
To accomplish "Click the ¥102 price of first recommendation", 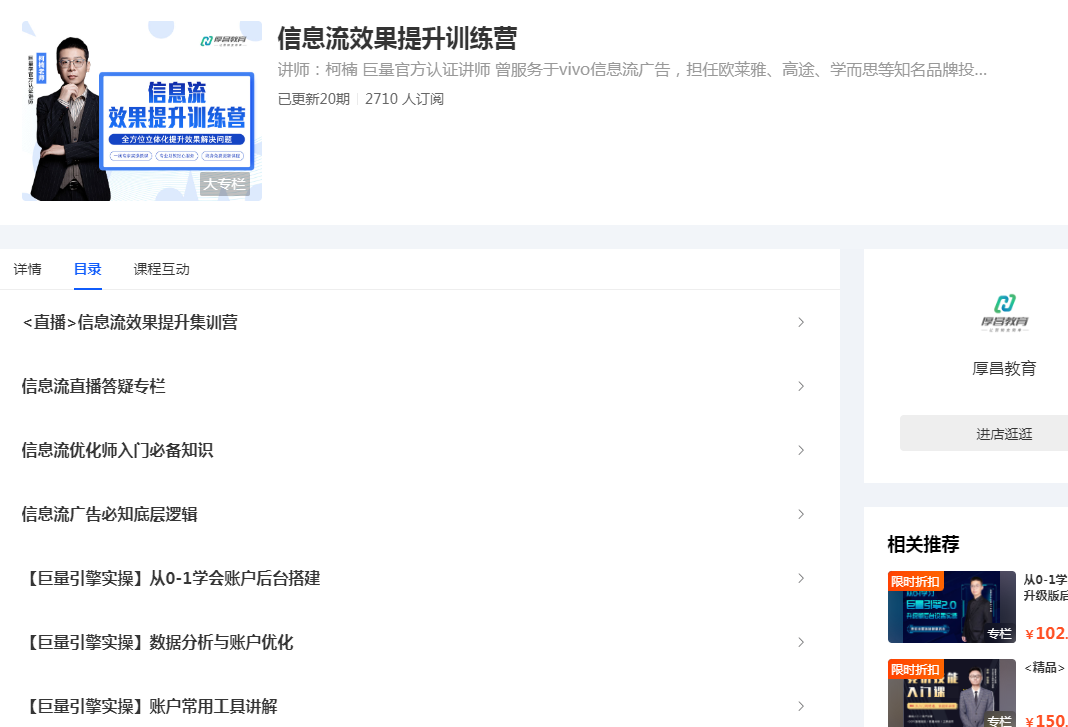I will [1046, 633].
